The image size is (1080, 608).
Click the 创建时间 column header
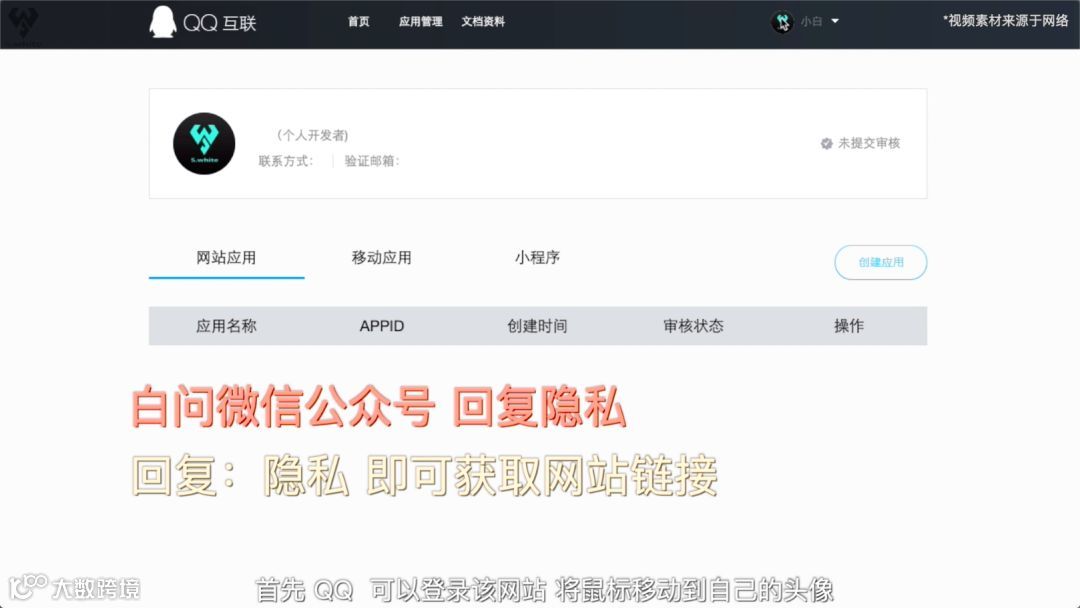[537, 326]
